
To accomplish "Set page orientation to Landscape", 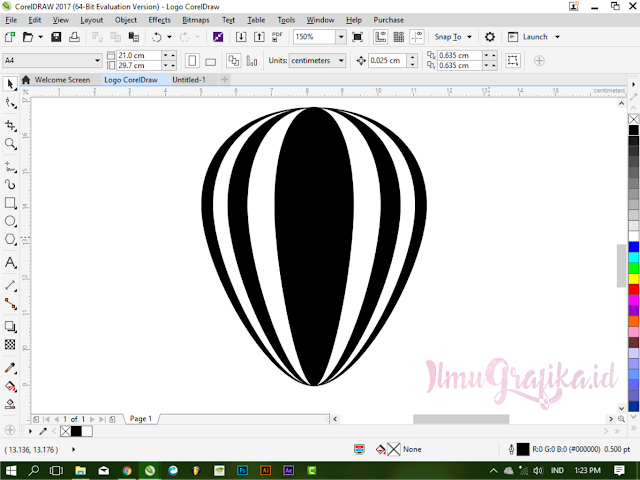I will coord(211,61).
